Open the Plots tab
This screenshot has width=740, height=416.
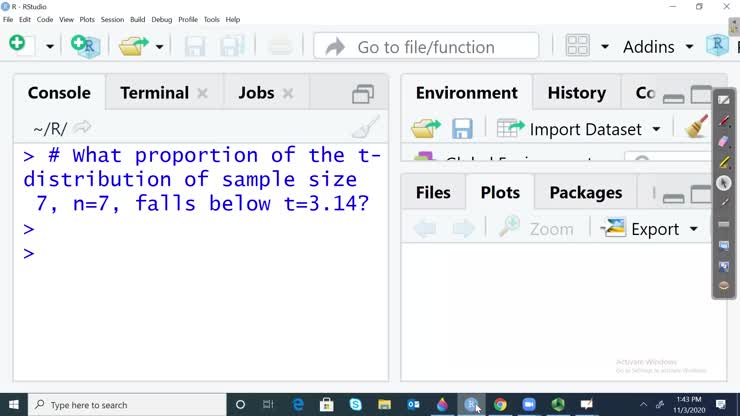click(x=500, y=192)
